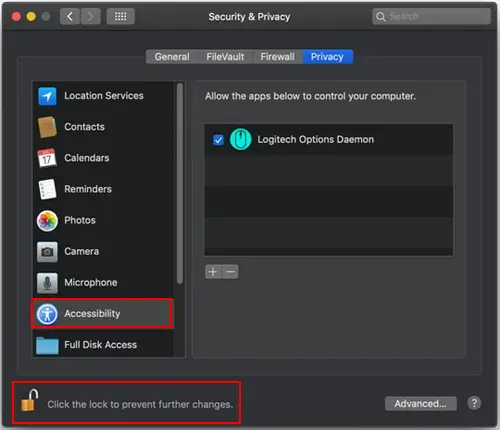500x430 pixels.
Task: Show all preferences grid button
Action: 121,16
